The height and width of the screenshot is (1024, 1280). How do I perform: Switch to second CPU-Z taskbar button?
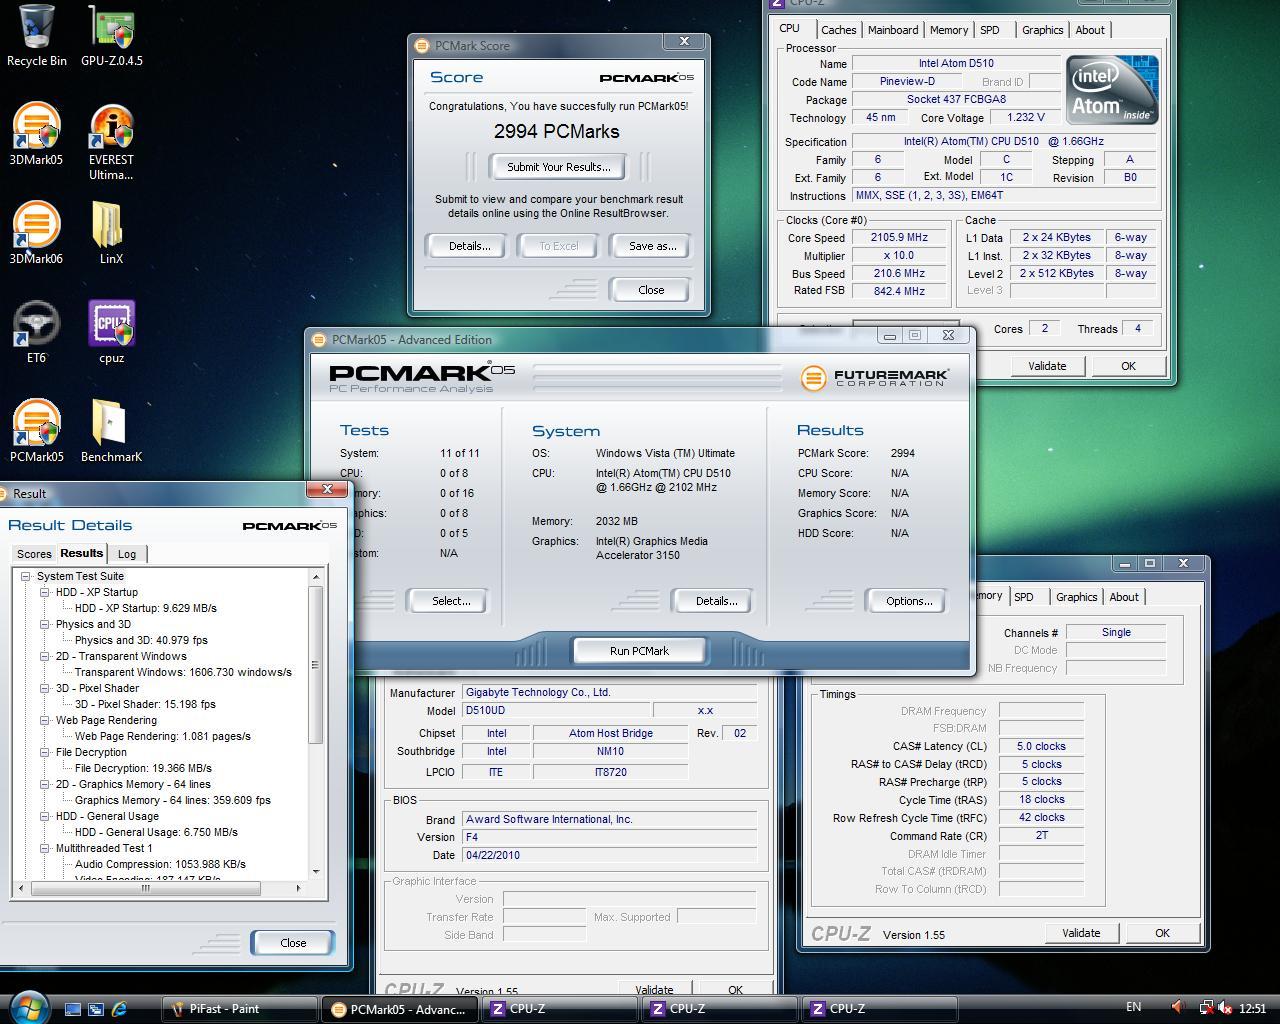click(720, 1009)
